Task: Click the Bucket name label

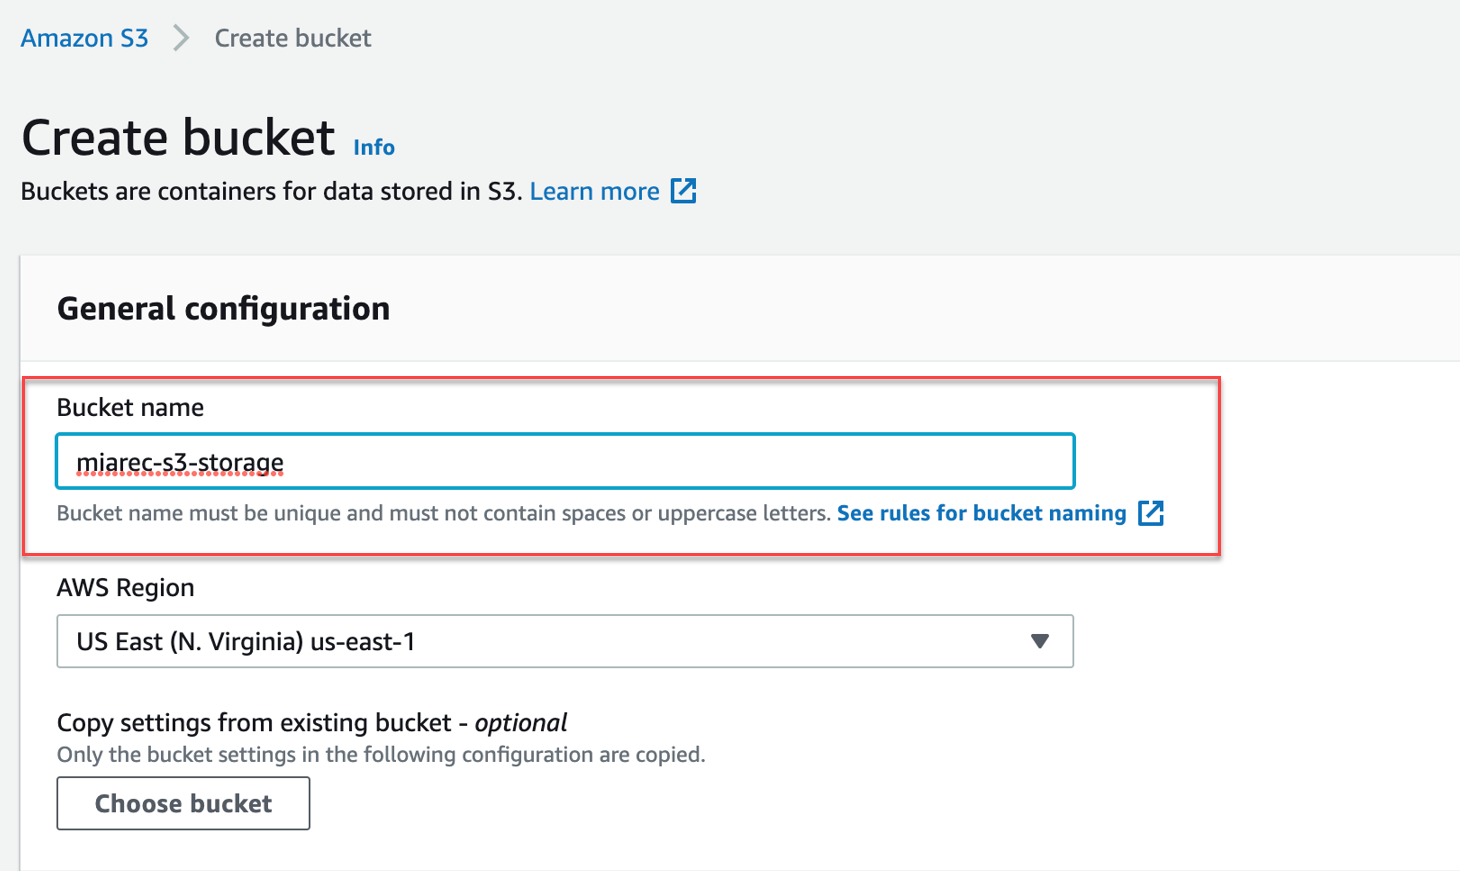Action: click(130, 407)
